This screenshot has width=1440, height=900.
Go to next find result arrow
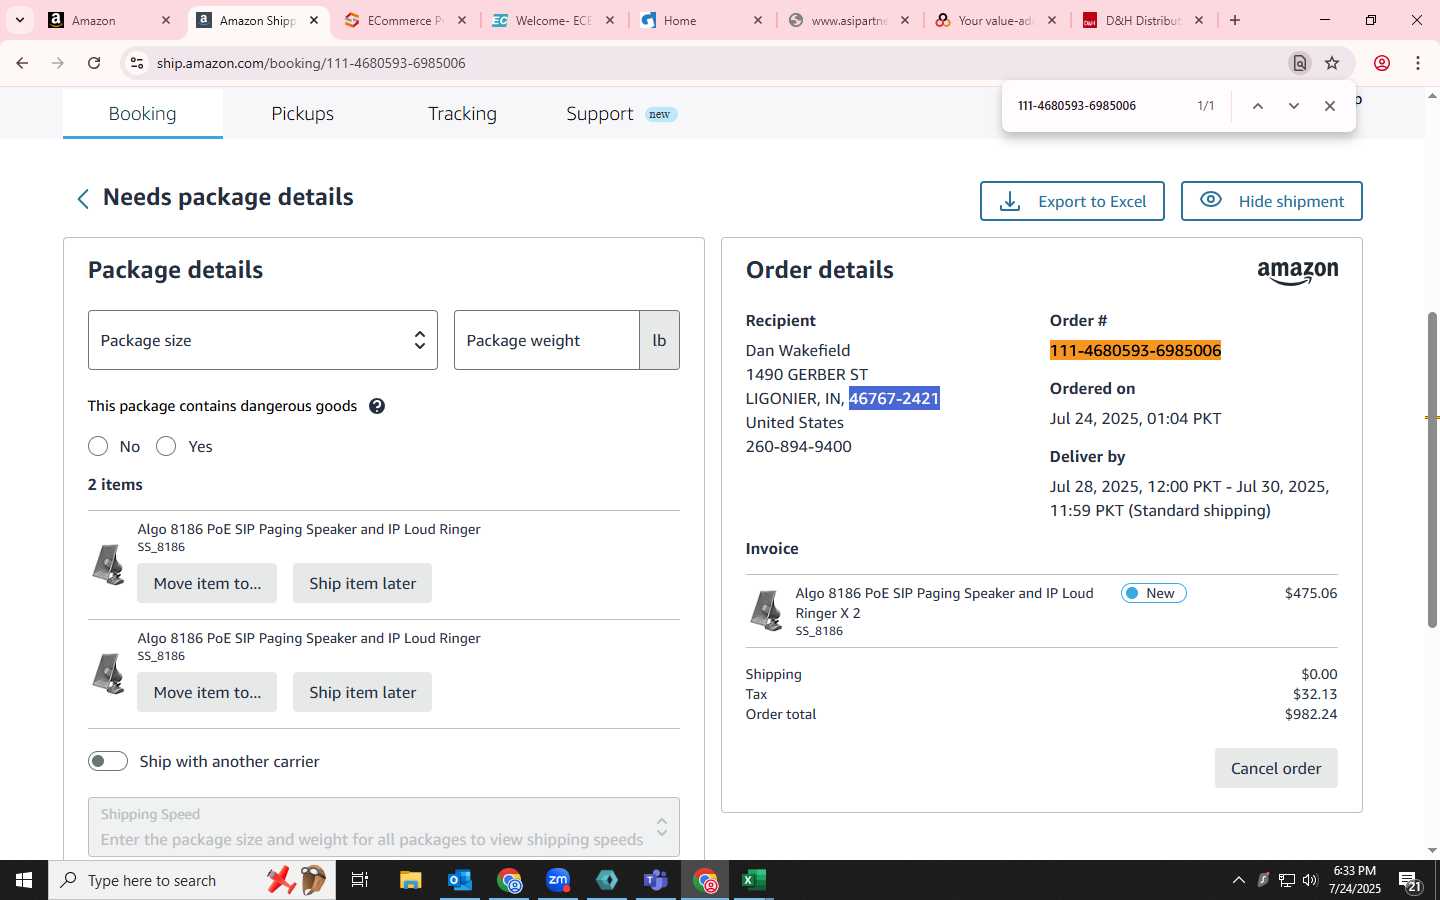pyautogui.click(x=1294, y=106)
